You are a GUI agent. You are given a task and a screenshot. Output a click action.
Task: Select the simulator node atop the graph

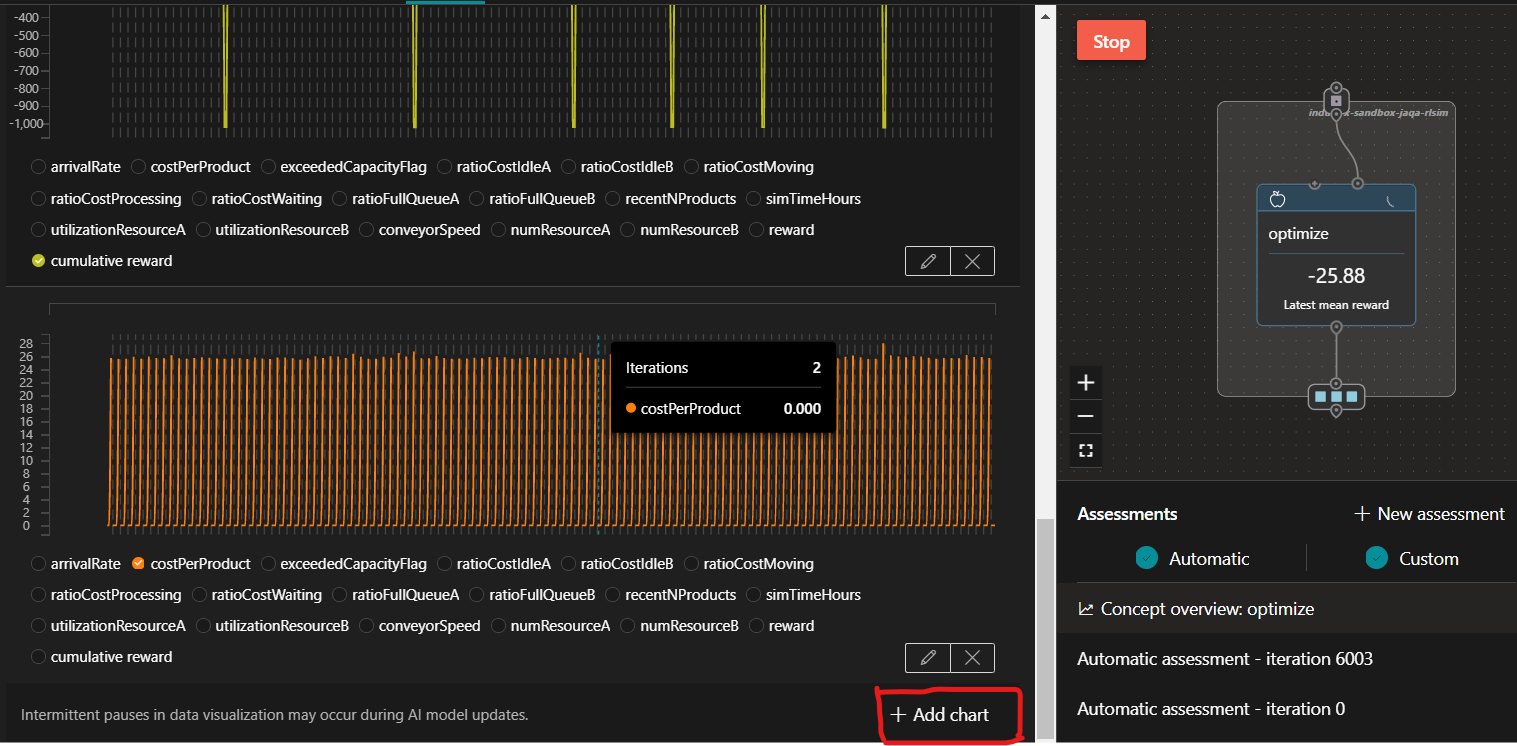pos(1336,101)
